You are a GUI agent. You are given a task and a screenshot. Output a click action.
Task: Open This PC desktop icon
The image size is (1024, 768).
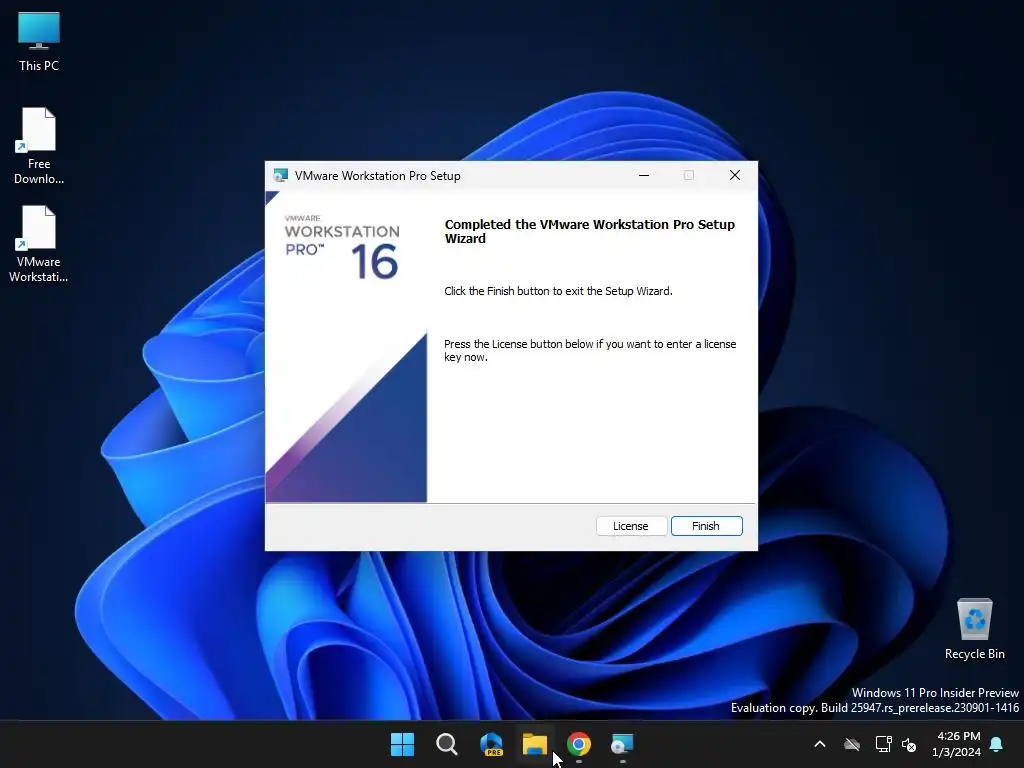(x=39, y=41)
